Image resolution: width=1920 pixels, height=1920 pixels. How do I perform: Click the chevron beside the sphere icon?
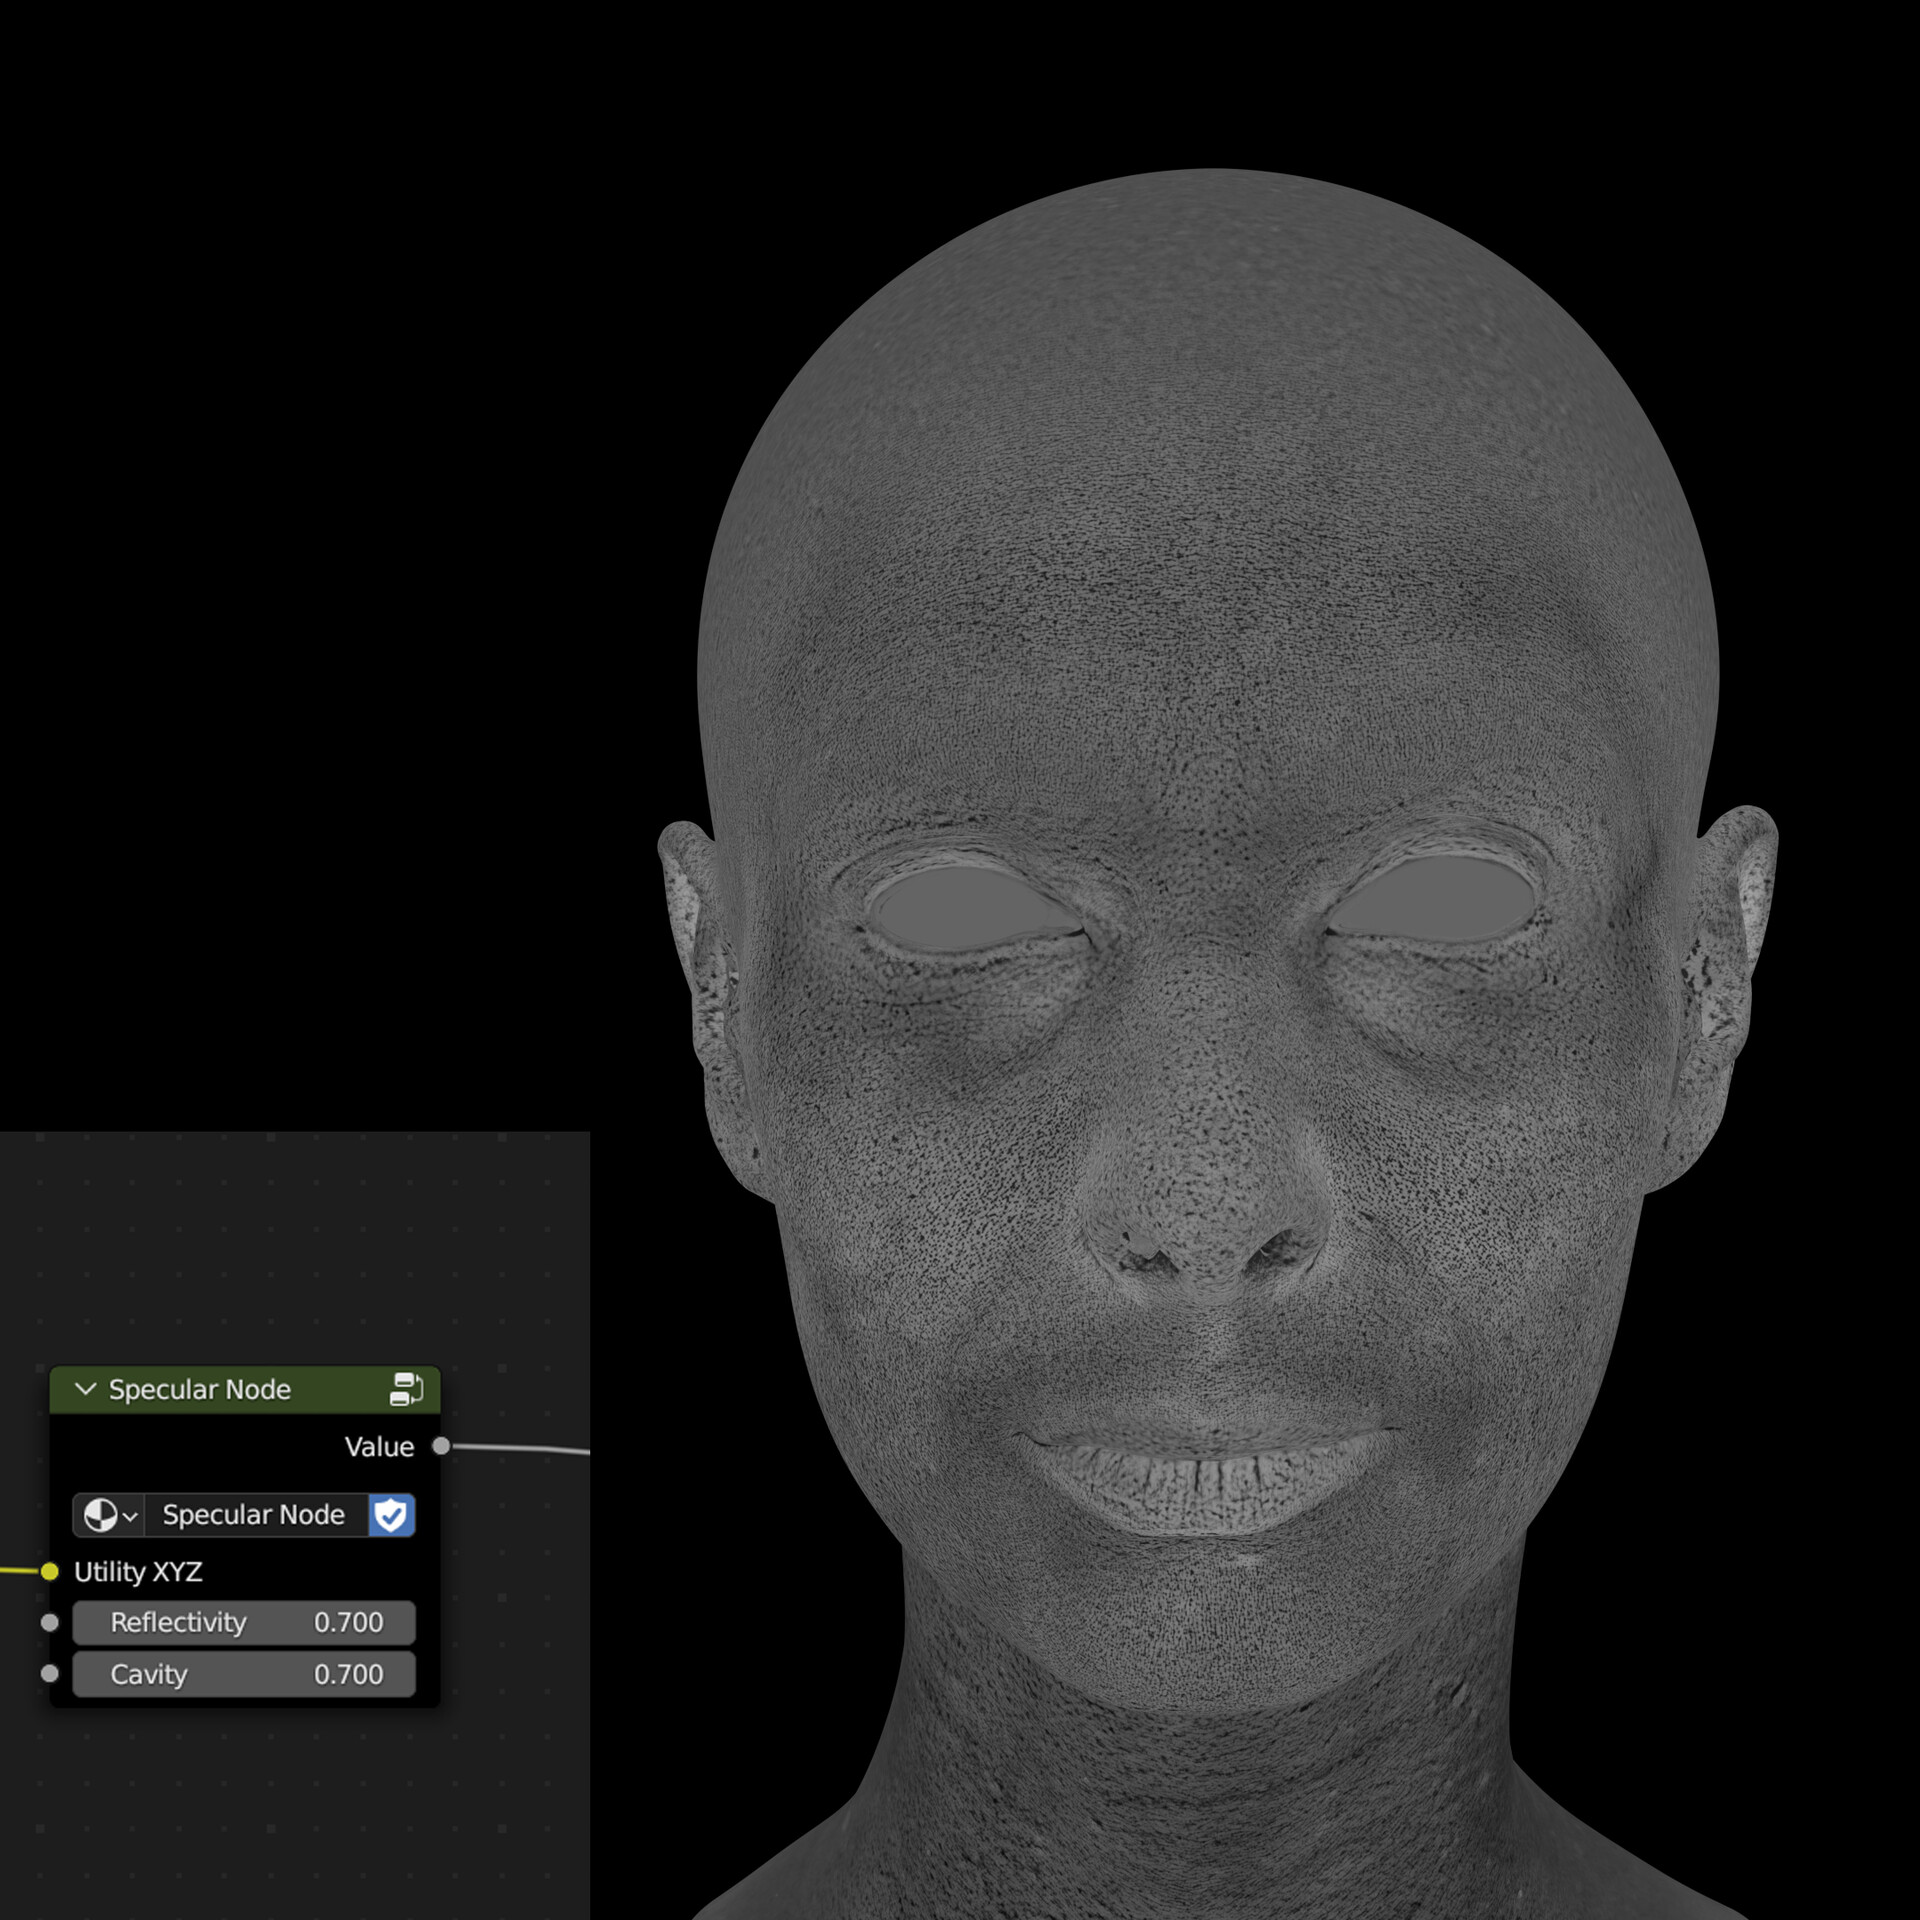[x=130, y=1515]
